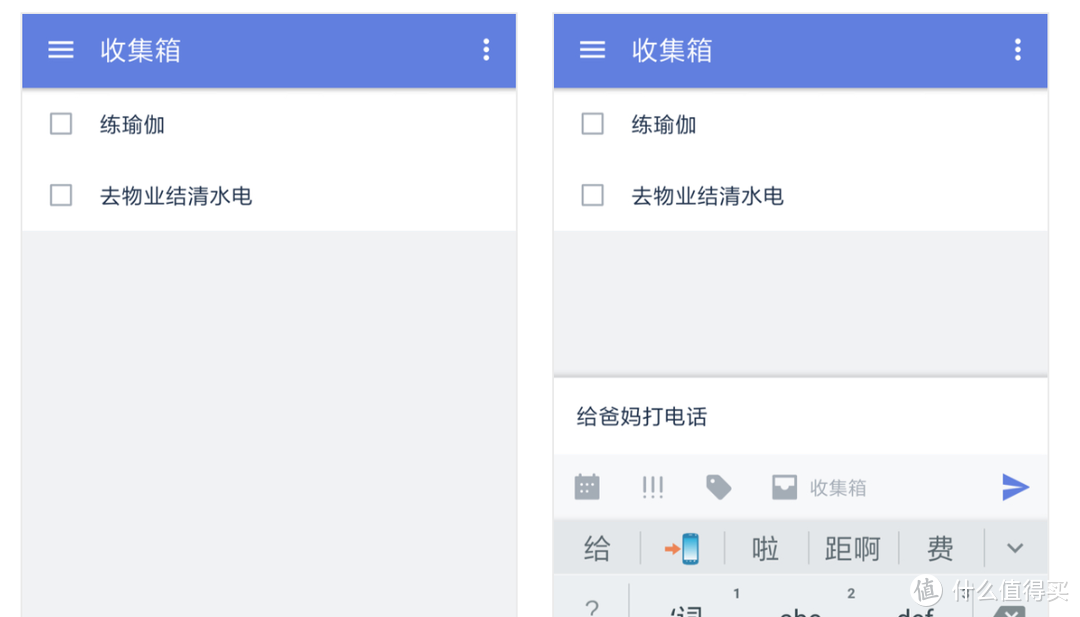Expand candidate list with chevron
1080x617 pixels.
1015,548
